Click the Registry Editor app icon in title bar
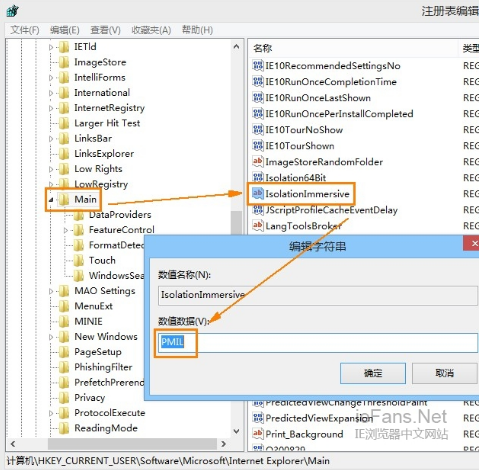Image resolution: width=483 pixels, height=470 pixels. pos(12,11)
